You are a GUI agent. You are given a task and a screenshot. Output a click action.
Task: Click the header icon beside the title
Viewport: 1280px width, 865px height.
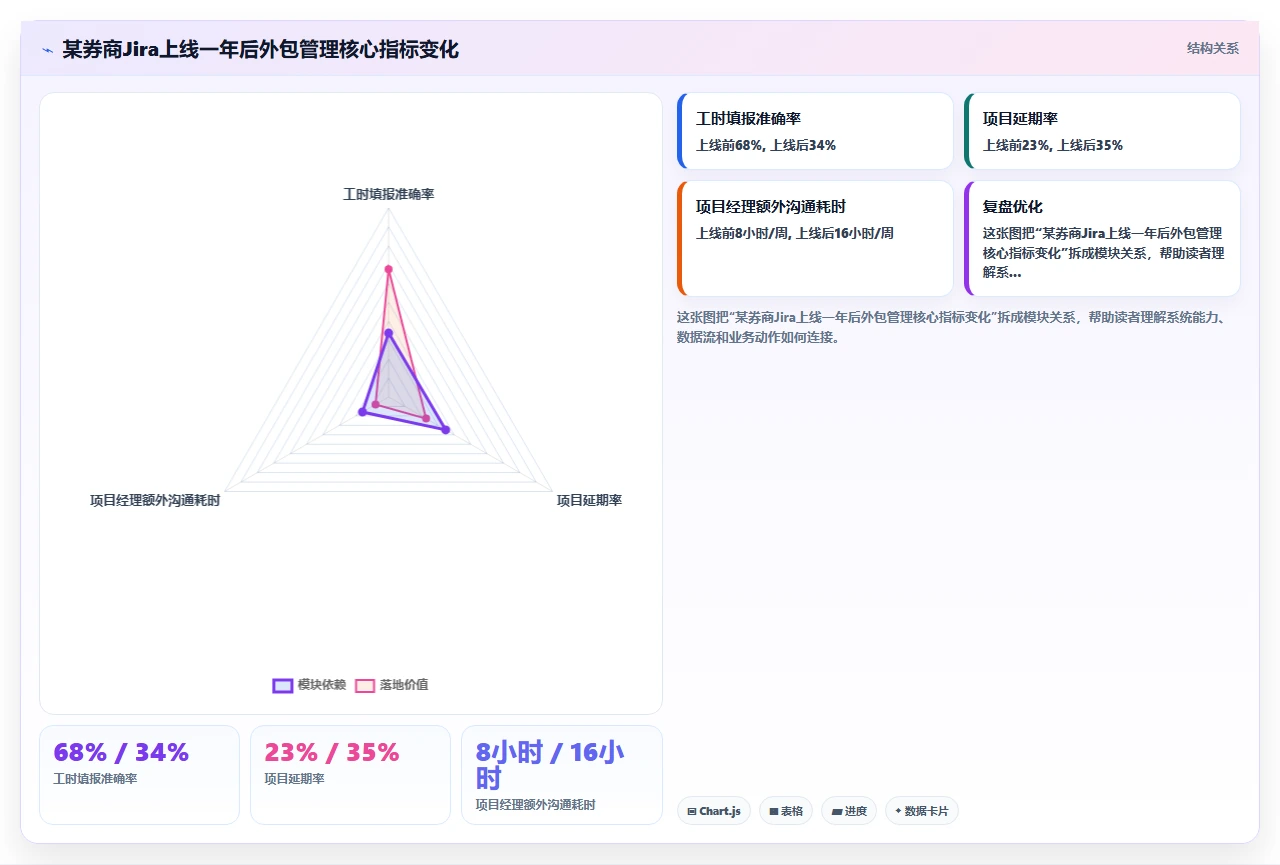point(47,49)
